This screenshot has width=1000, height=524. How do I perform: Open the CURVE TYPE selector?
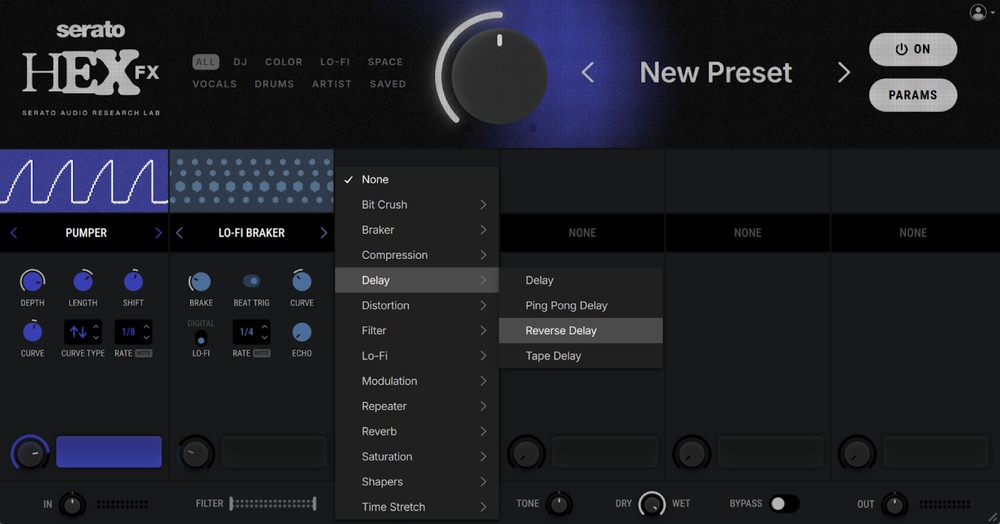tap(82, 332)
